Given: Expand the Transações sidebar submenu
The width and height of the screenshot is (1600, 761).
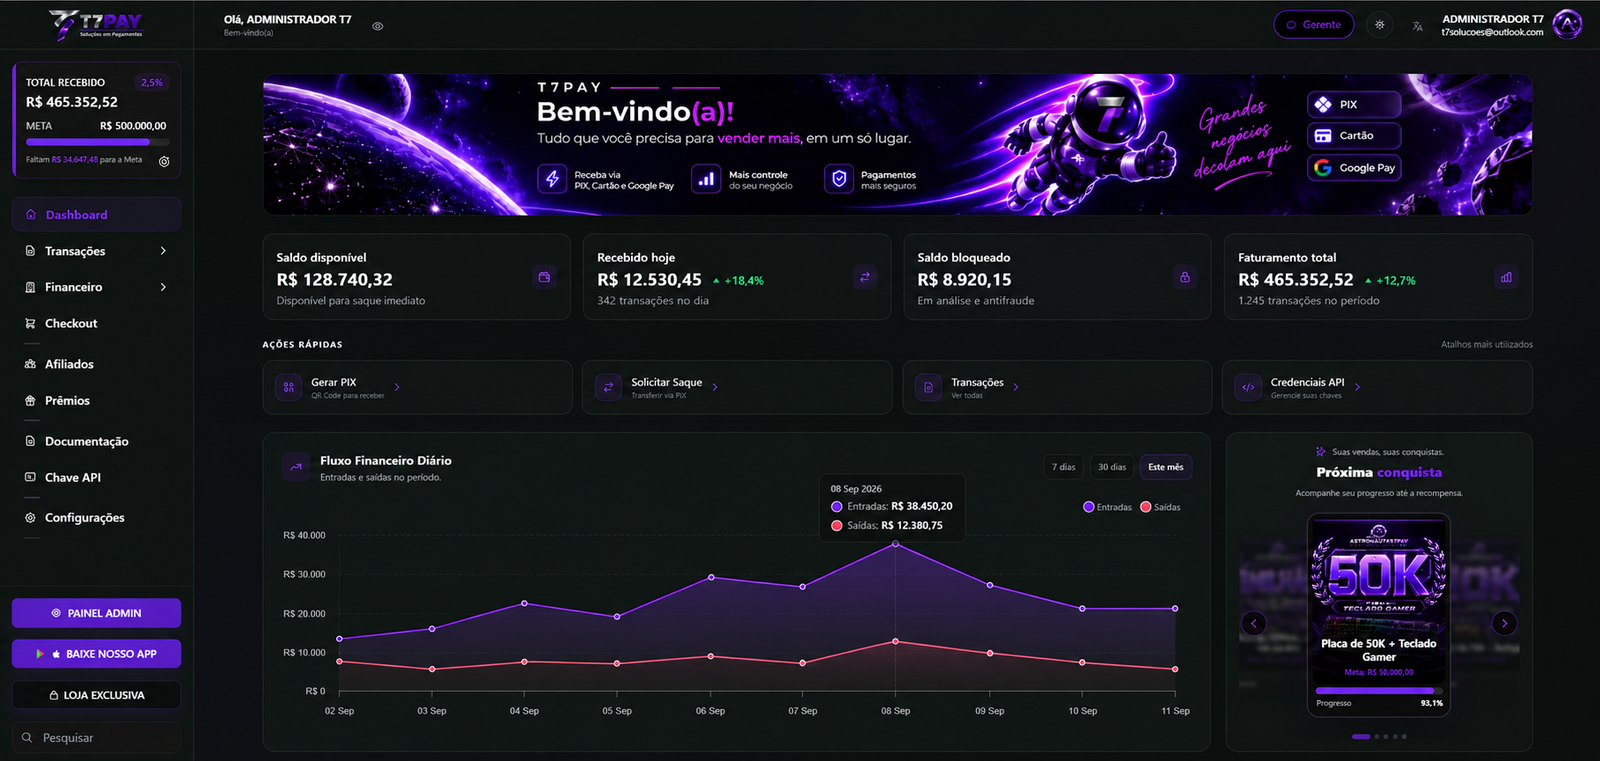Looking at the screenshot, I should pyautogui.click(x=163, y=251).
